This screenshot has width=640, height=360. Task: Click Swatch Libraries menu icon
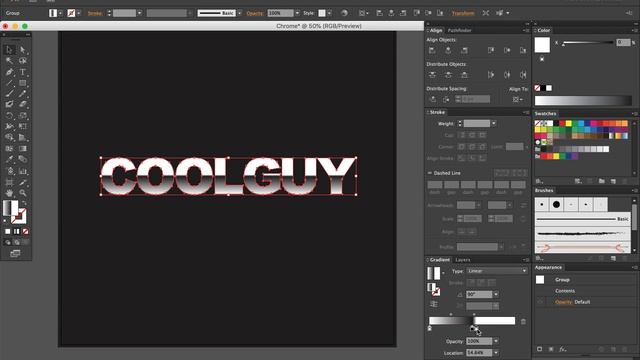pos(539,181)
